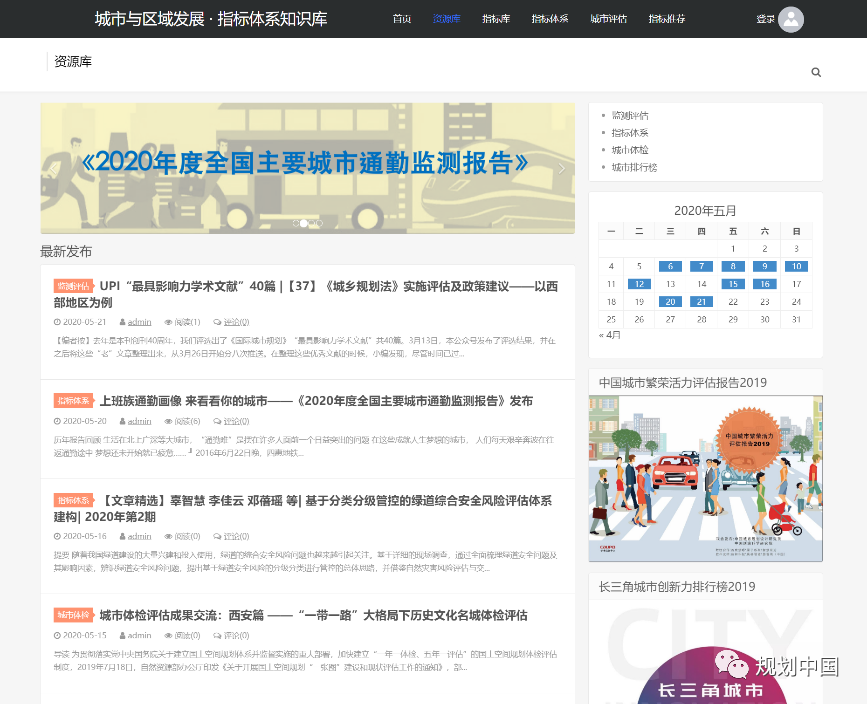Select 指标体系 in the top navigation bar
The image size is (867, 704).
point(550,19)
